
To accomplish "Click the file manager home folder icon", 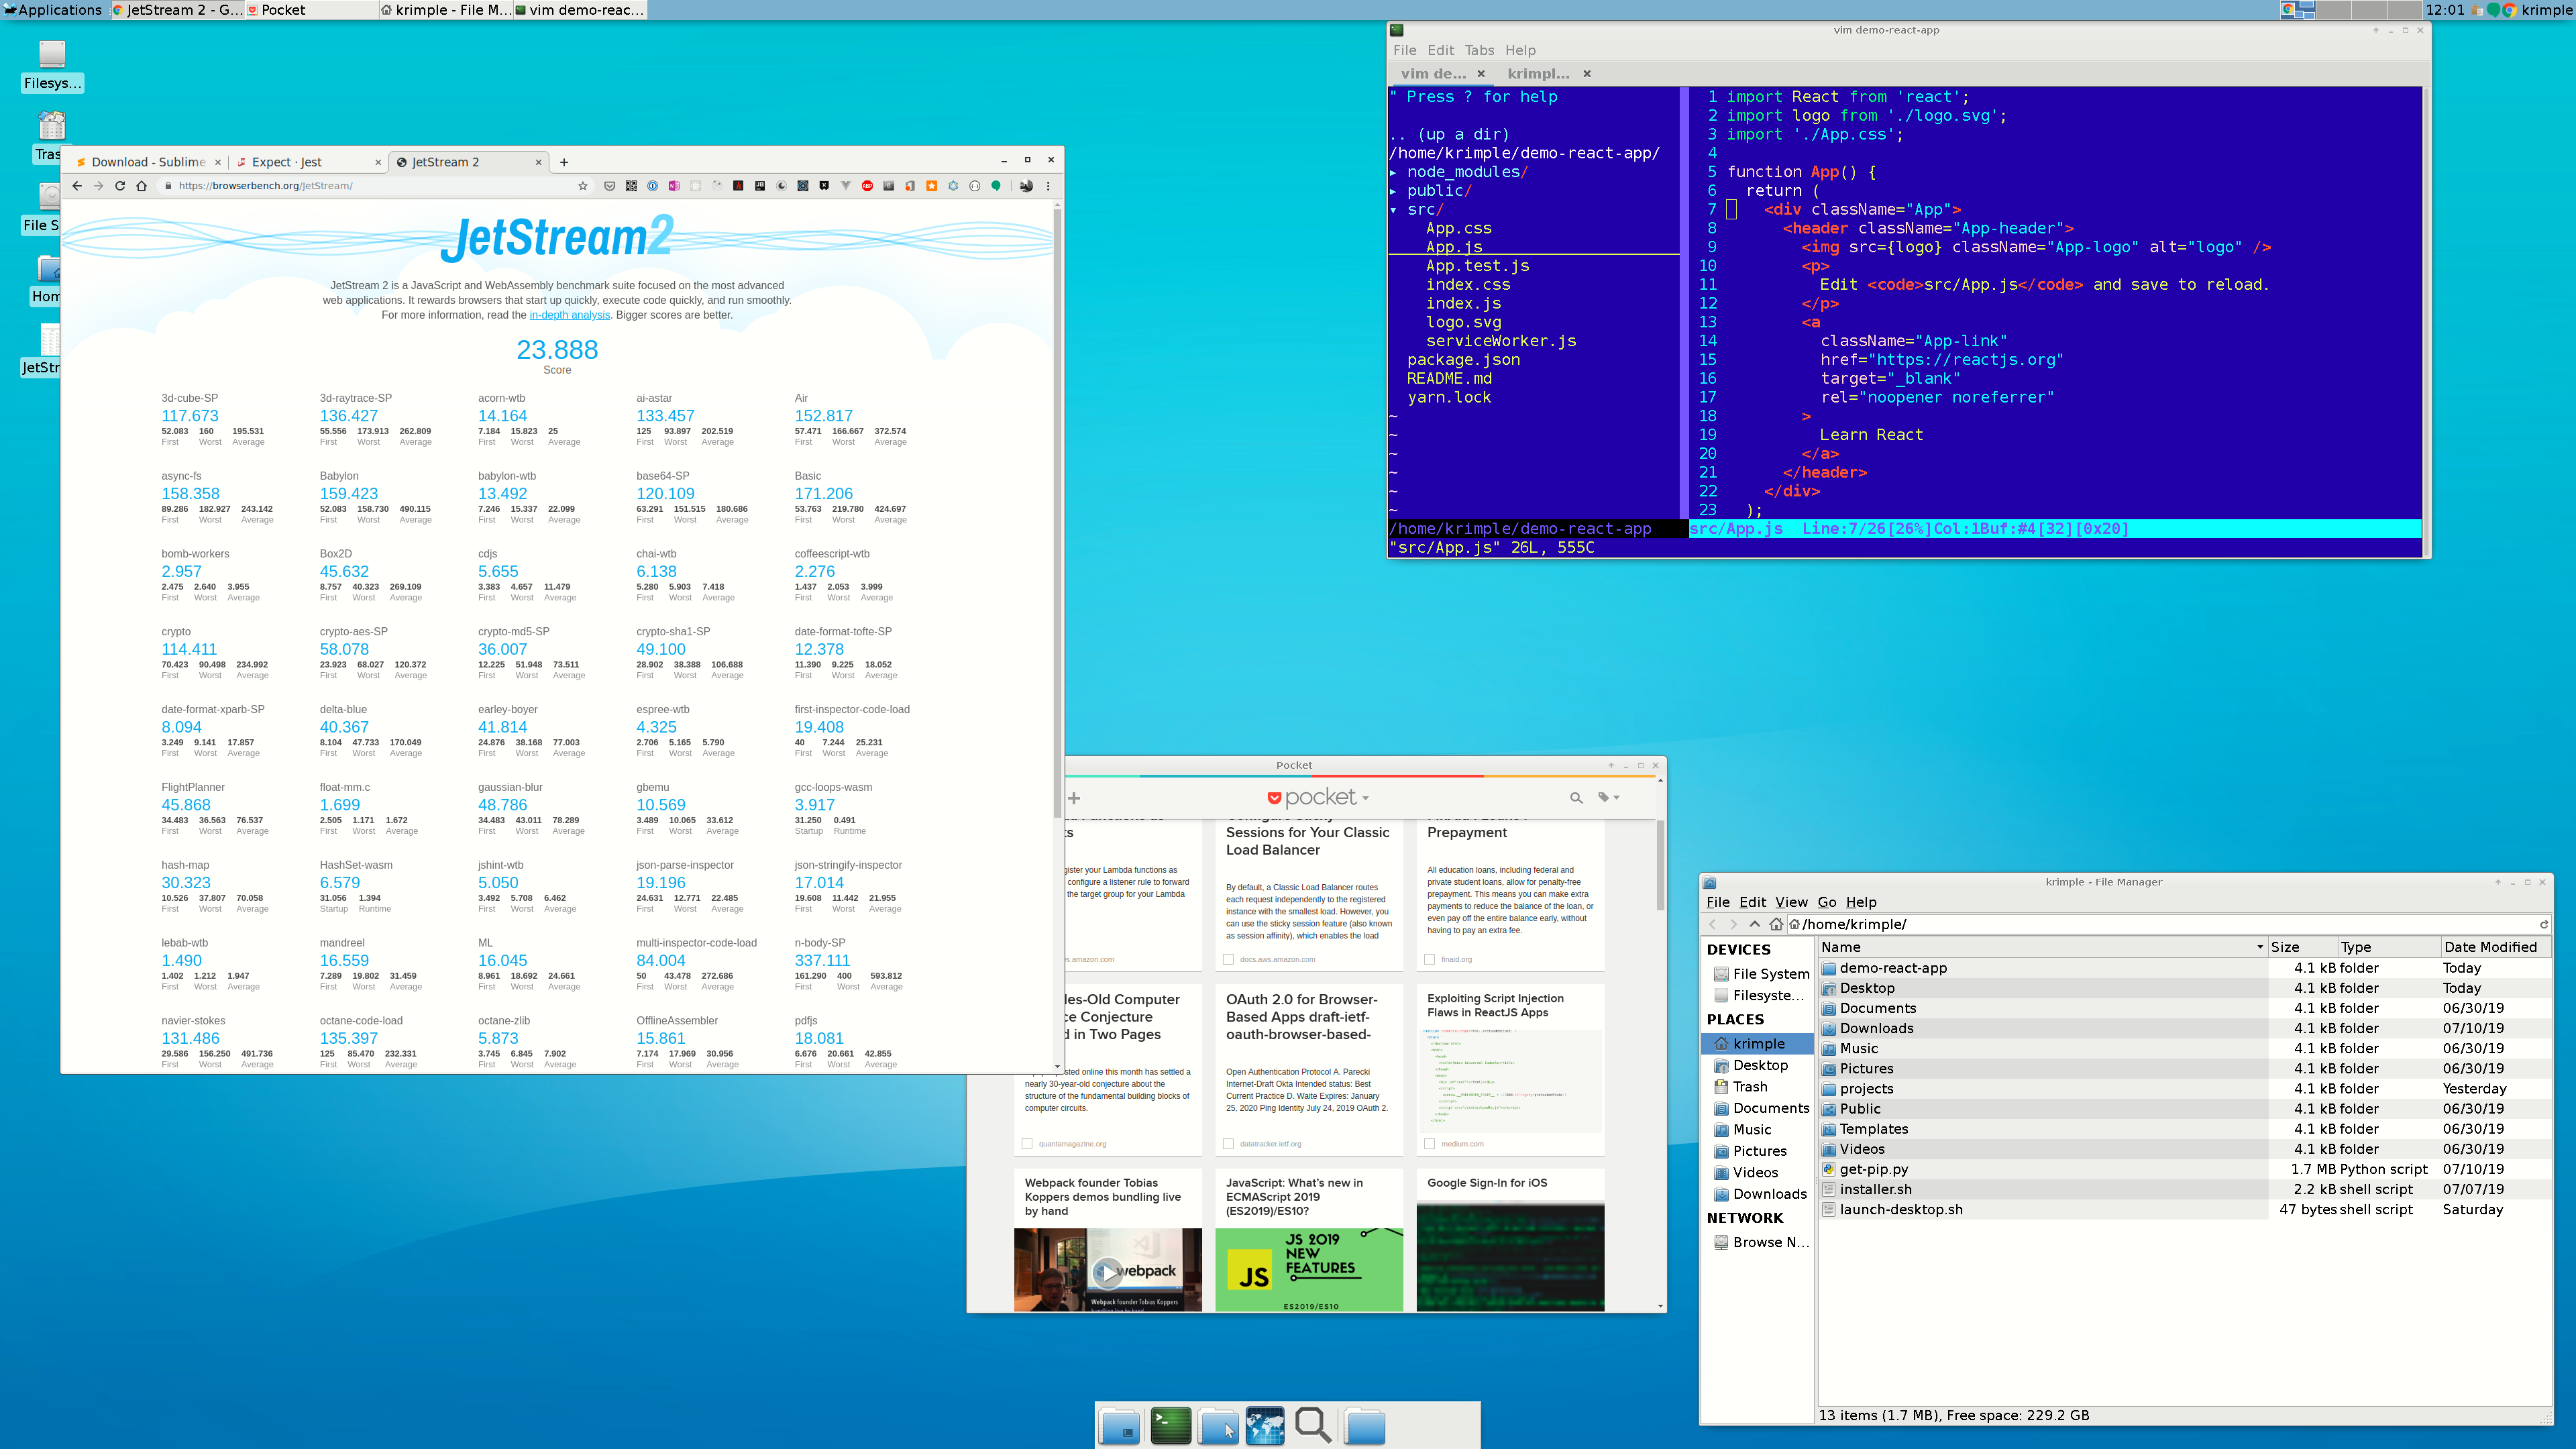I will coord(1776,924).
